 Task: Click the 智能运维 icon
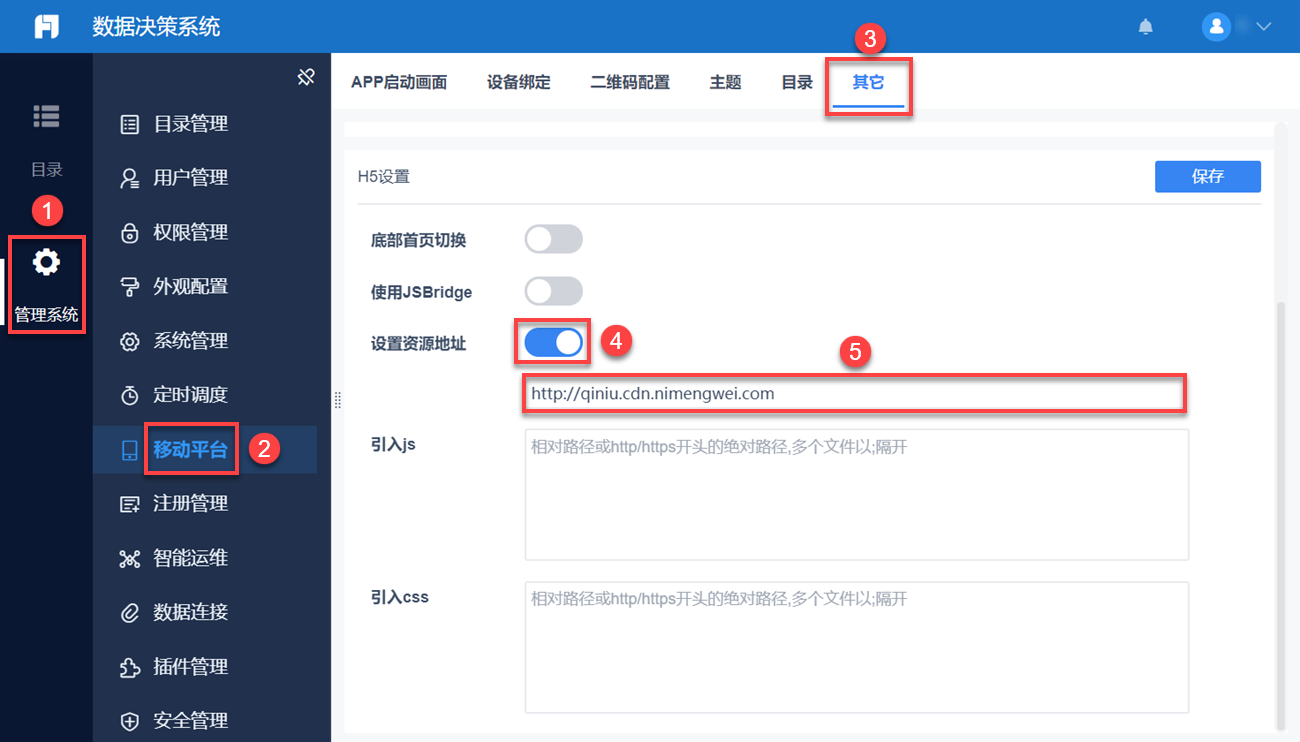pos(130,558)
